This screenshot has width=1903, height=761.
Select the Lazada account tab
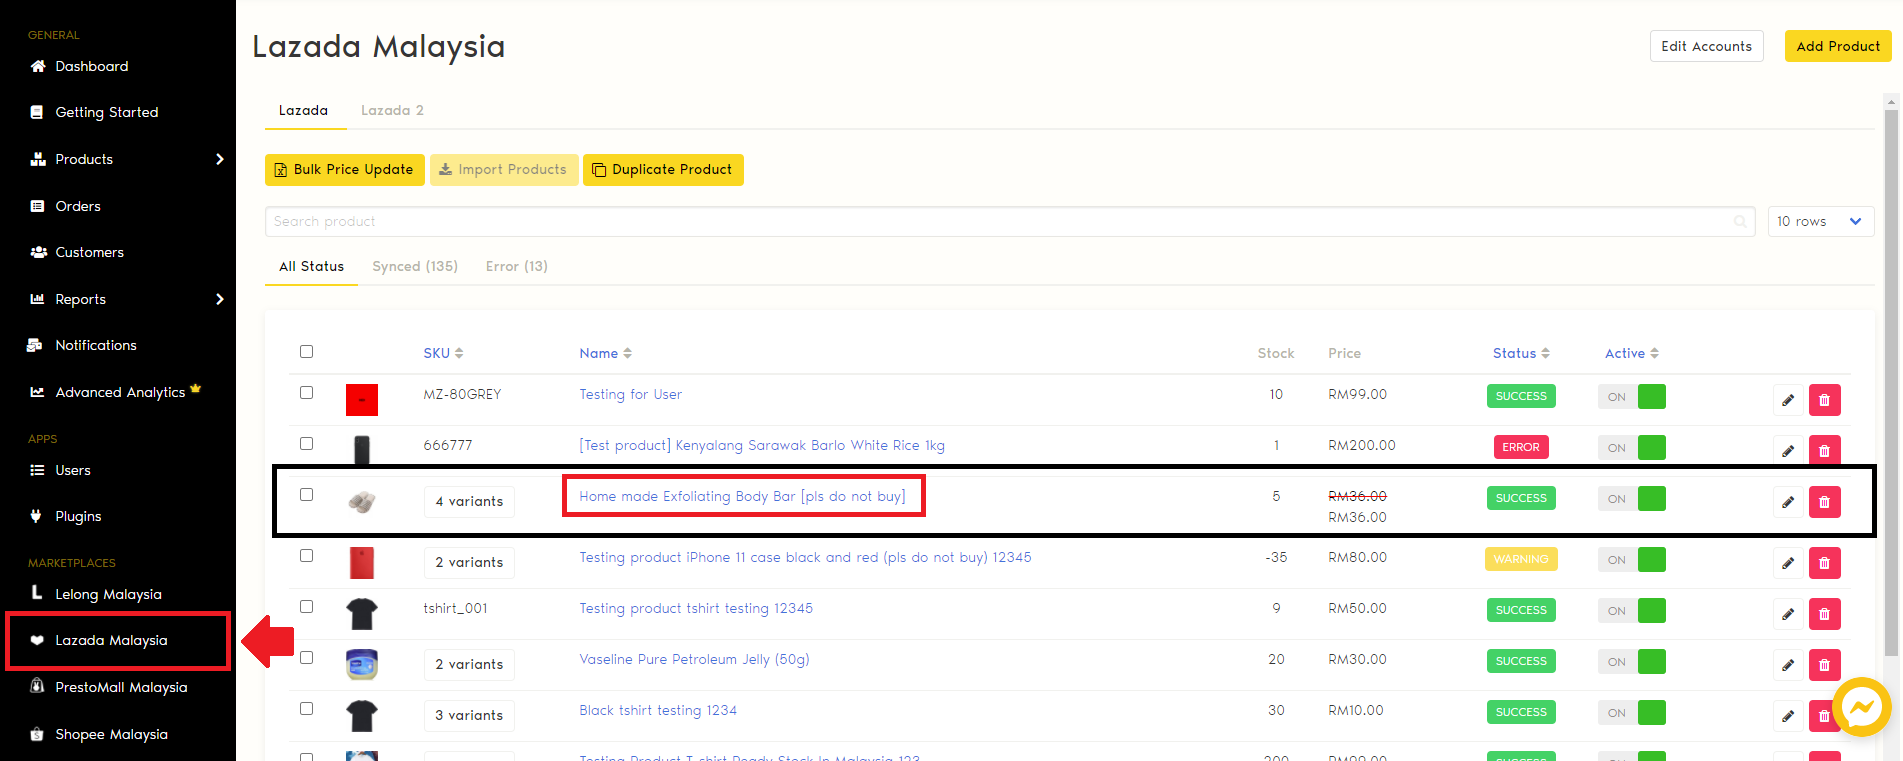point(304,110)
